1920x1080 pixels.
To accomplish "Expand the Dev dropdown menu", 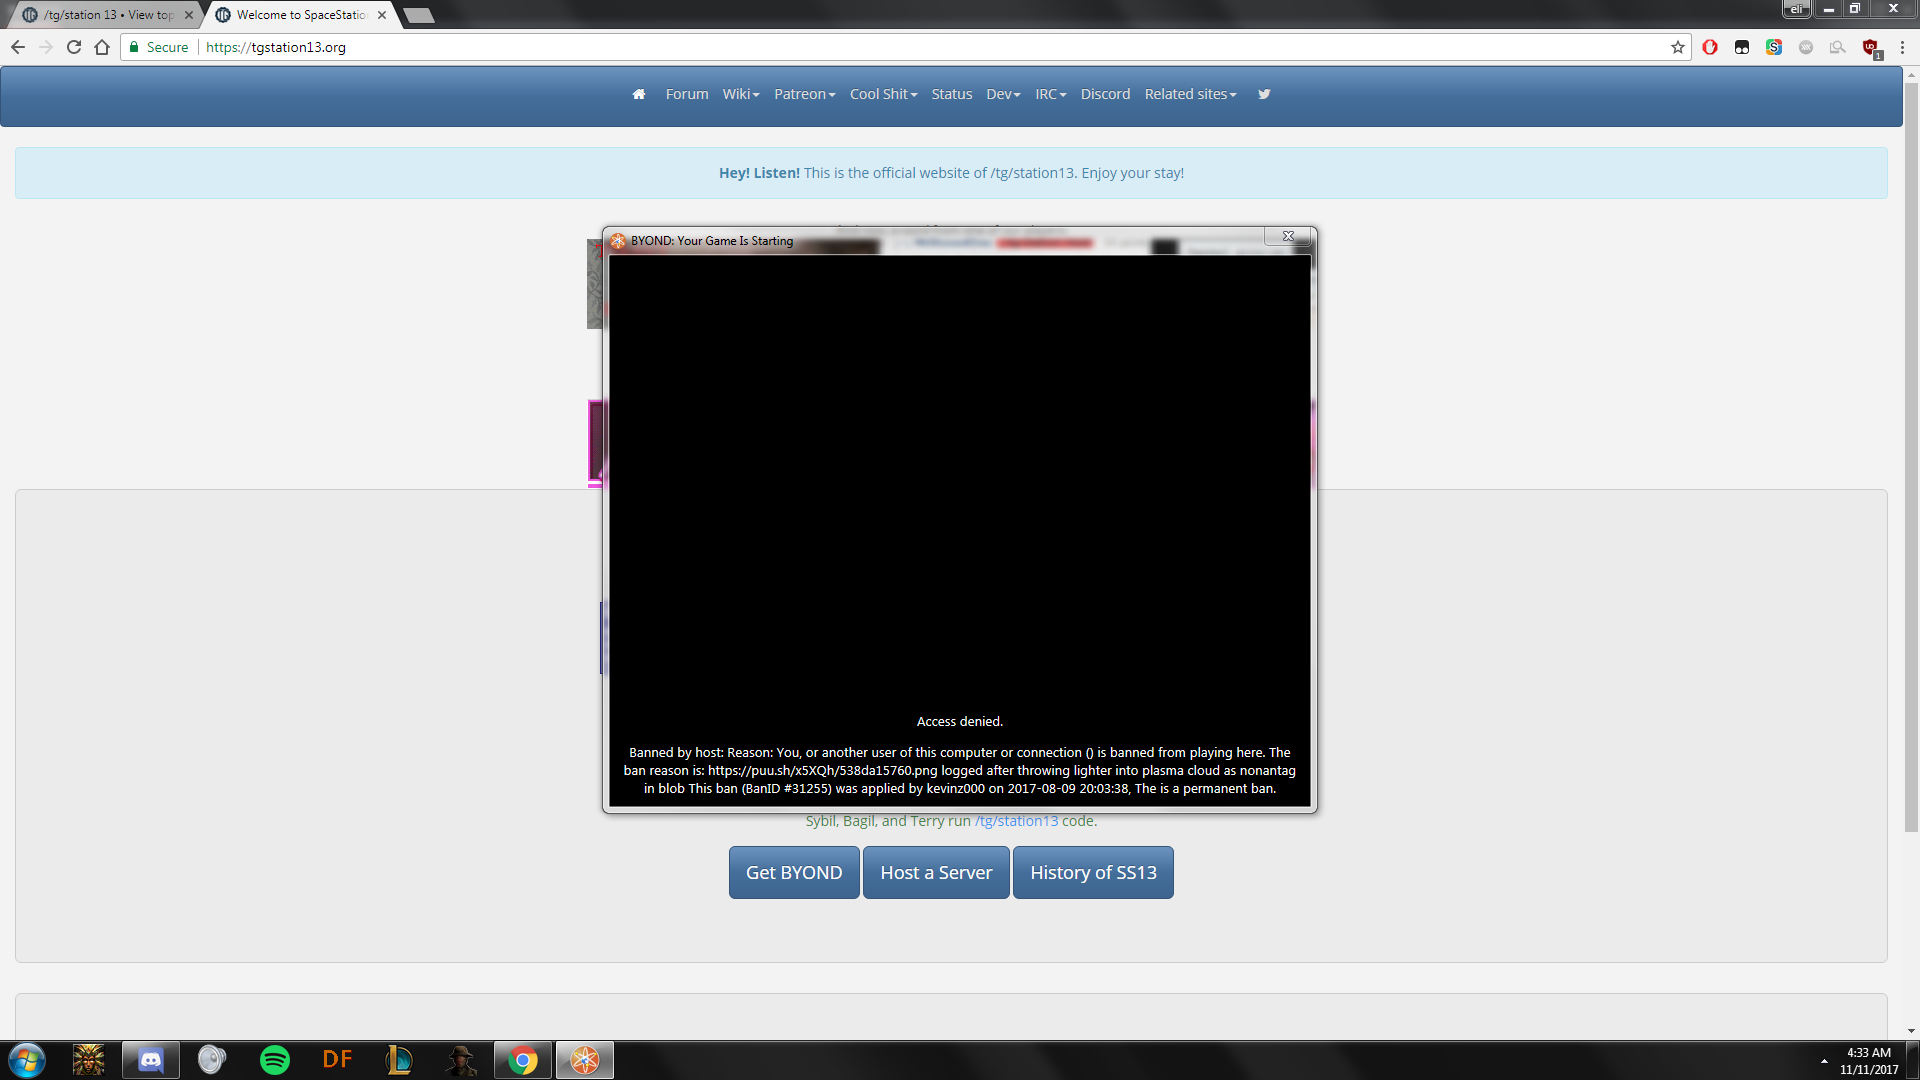I will pyautogui.click(x=1003, y=94).
